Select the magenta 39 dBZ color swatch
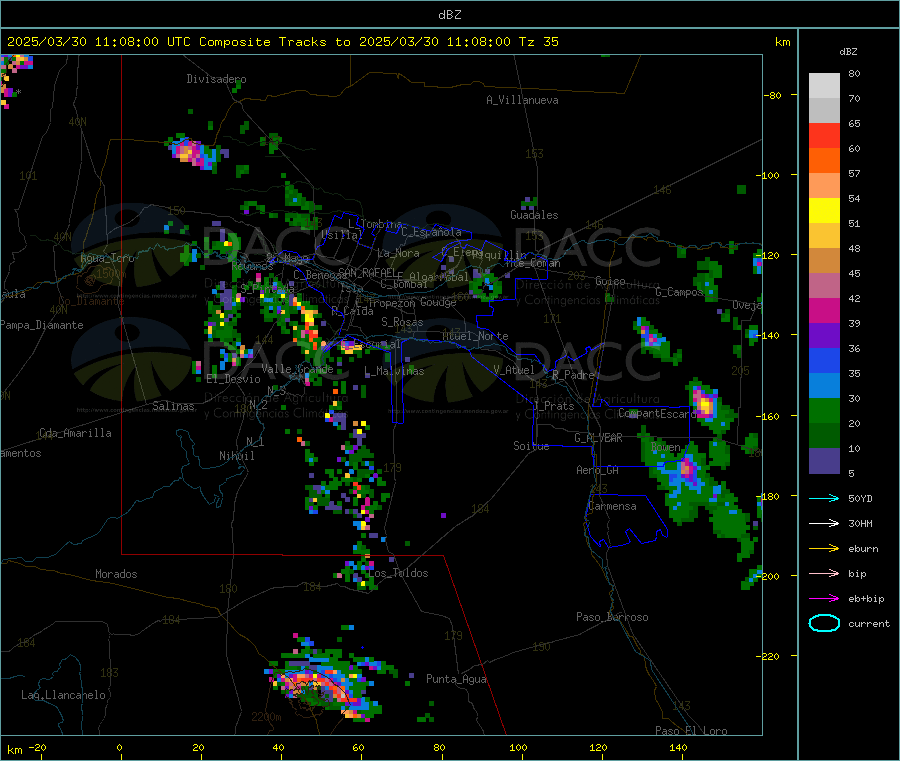Image resolution: width=900 pixels, height=761 pixels. coord(824,310)
